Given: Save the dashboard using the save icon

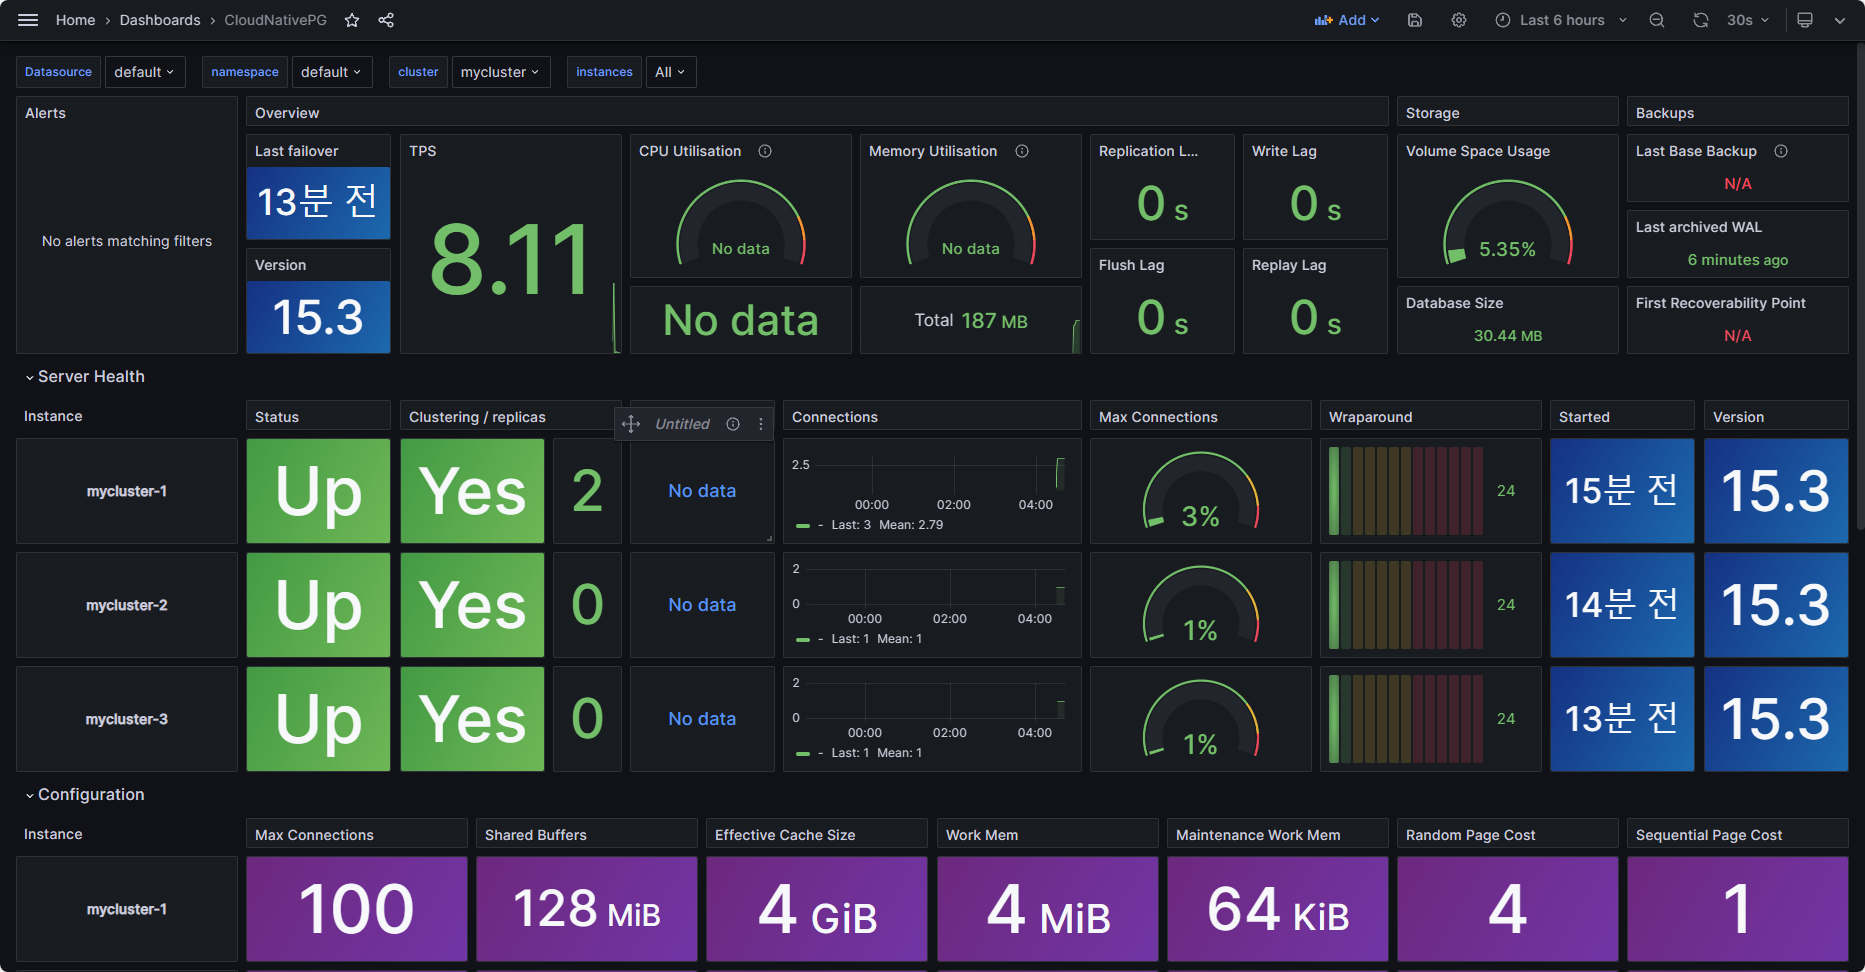Looking at the screenshot, I should tap(1415, 20).
